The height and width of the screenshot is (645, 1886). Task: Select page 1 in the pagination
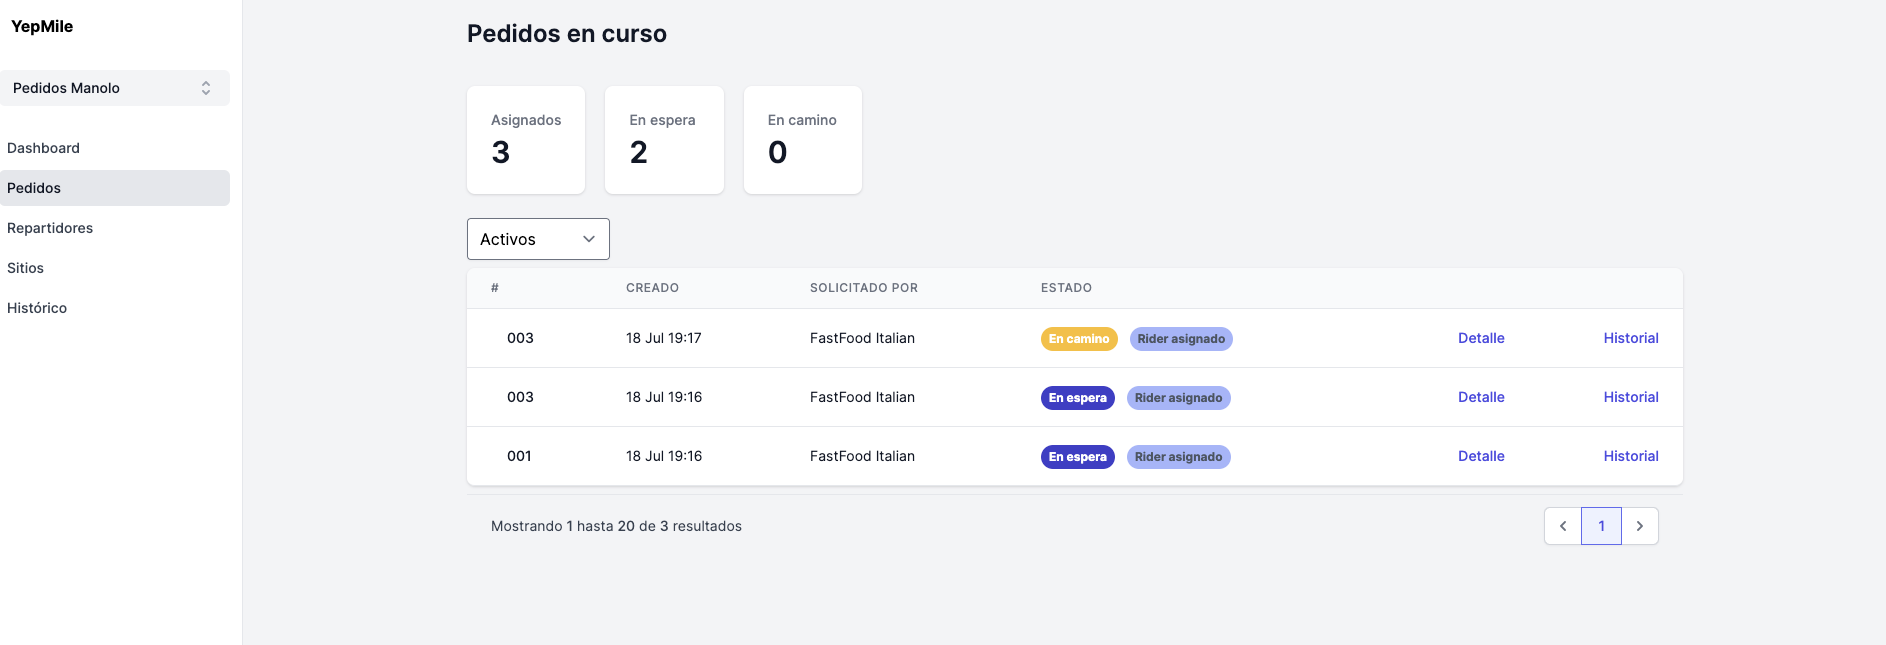[1601, 526]
